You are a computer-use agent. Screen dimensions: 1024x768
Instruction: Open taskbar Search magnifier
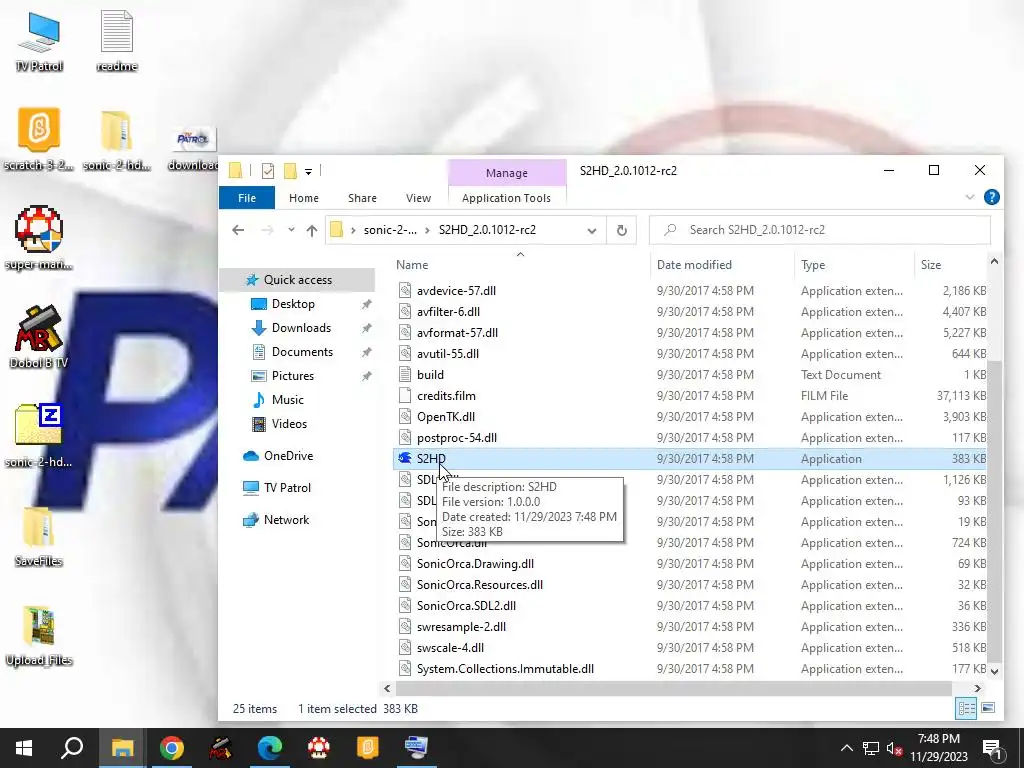coord(72,748)
